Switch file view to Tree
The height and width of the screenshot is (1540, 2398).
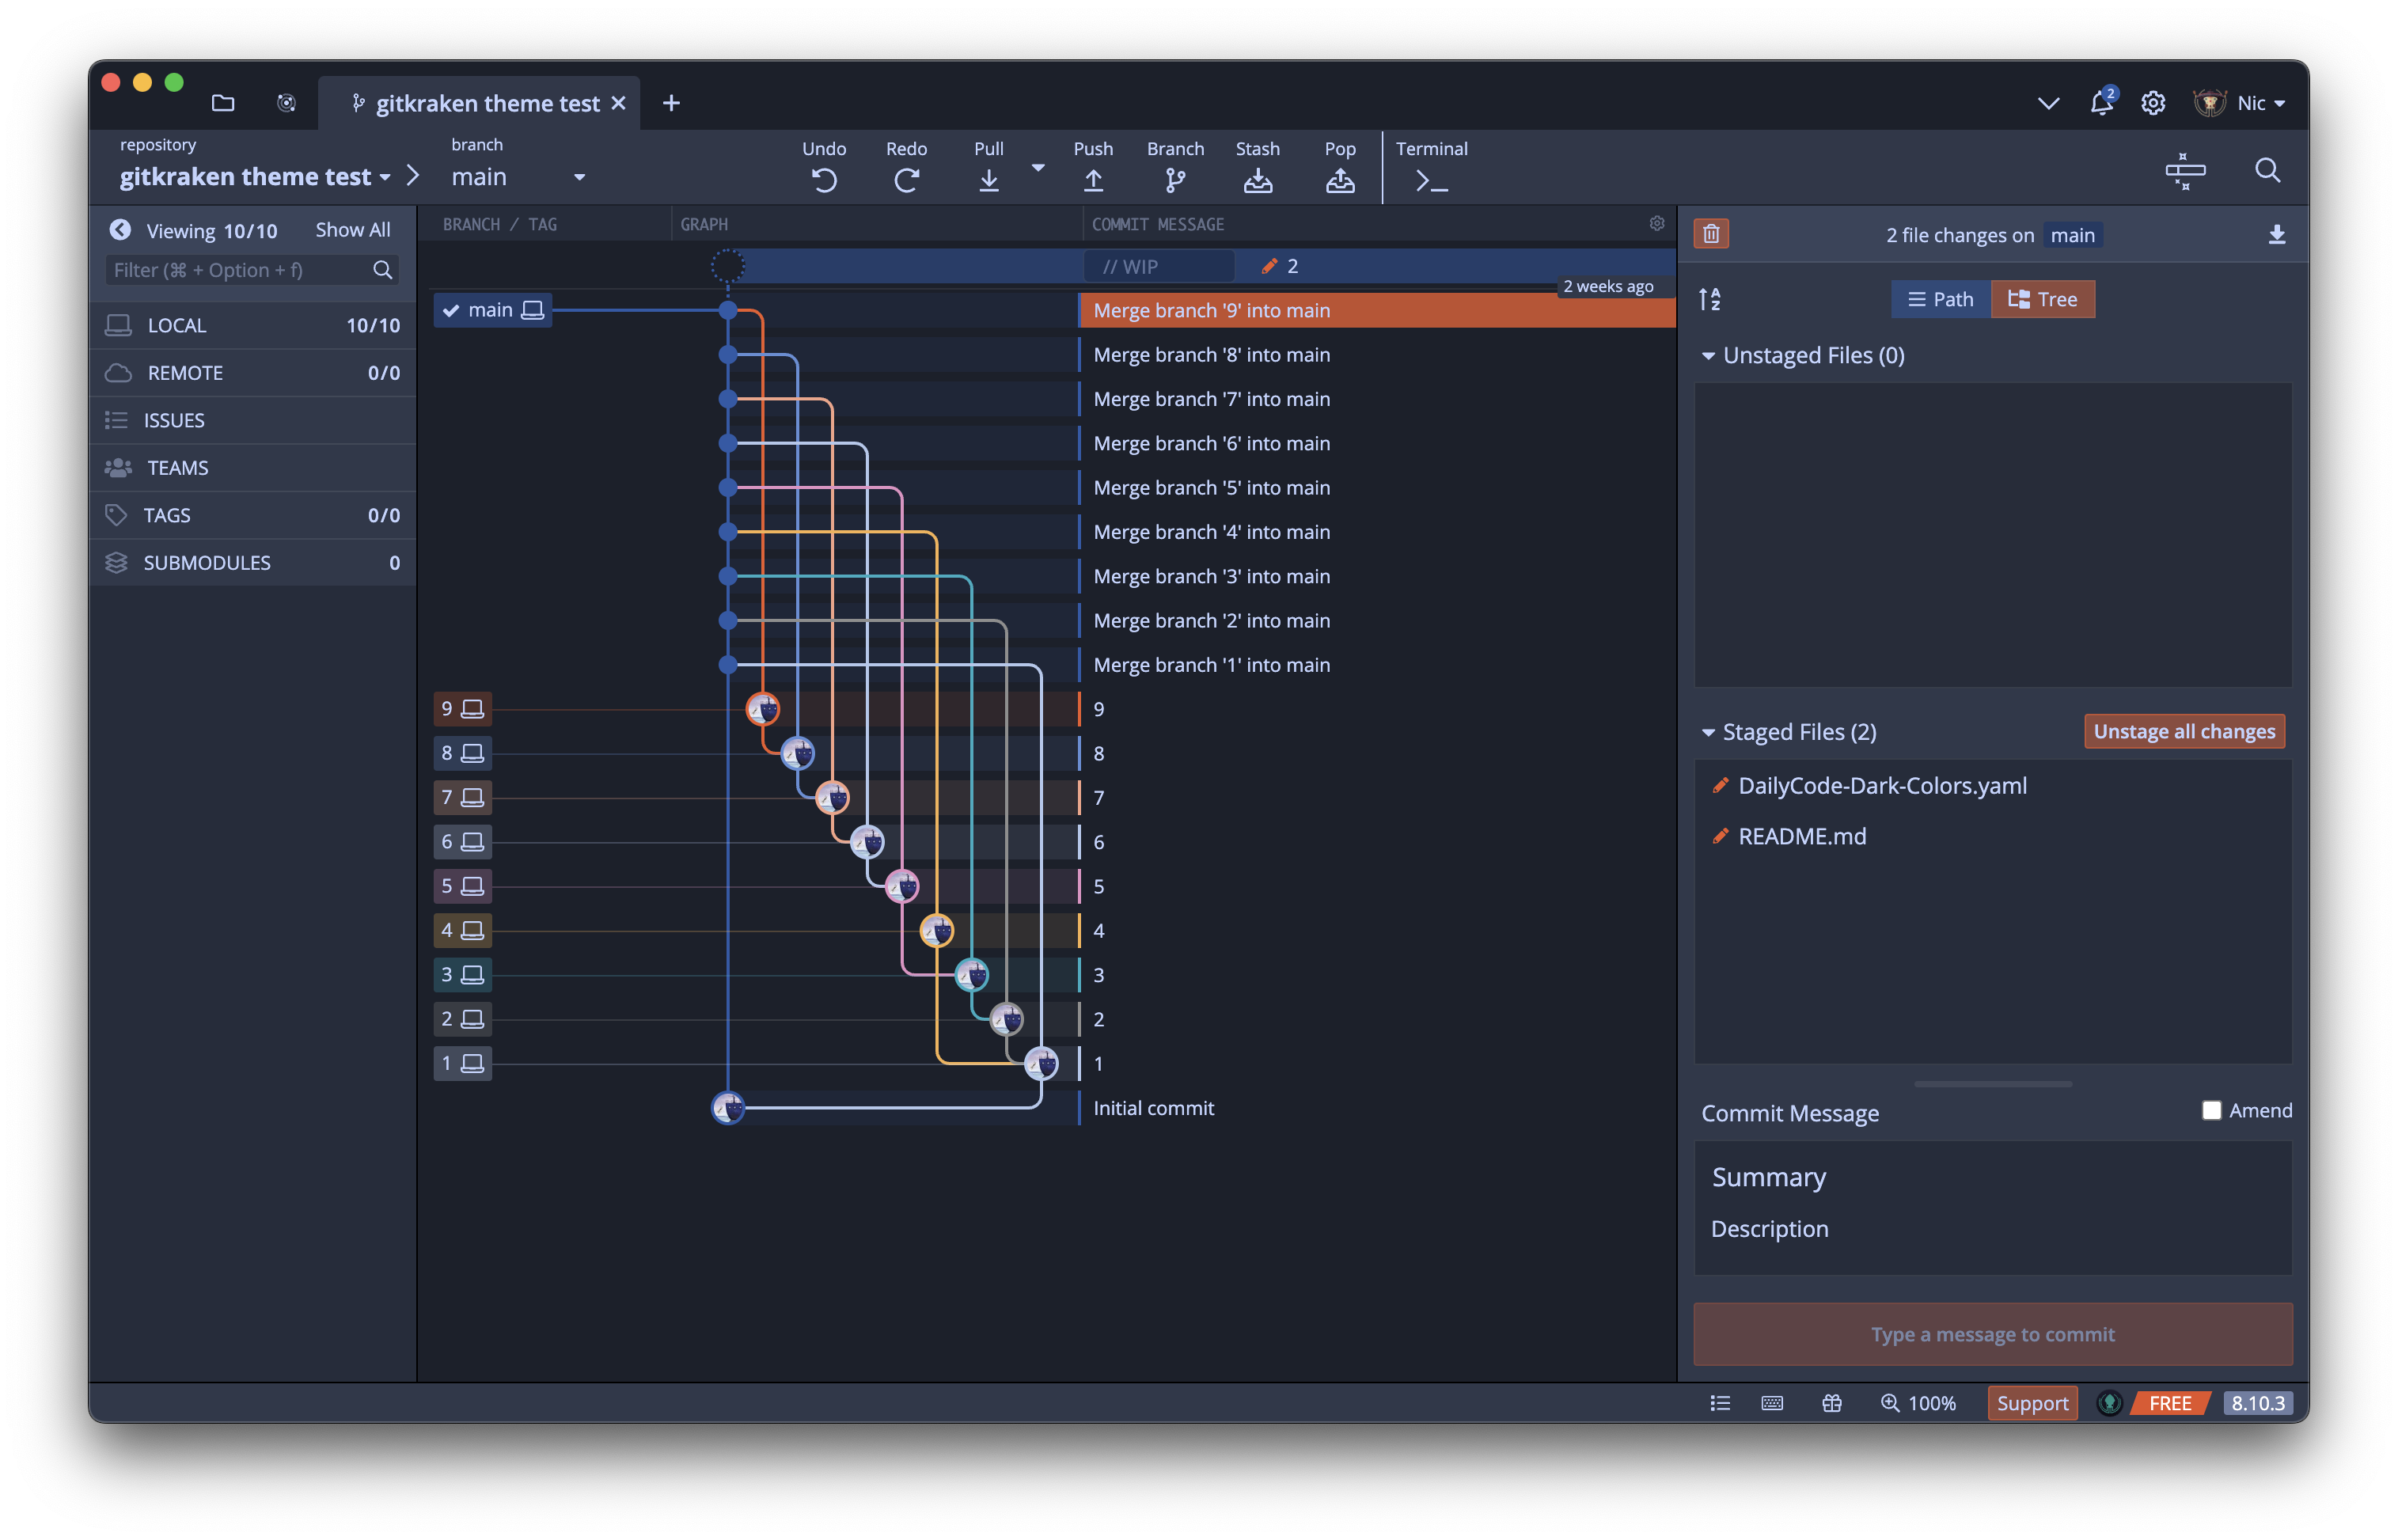point(2043,299)
